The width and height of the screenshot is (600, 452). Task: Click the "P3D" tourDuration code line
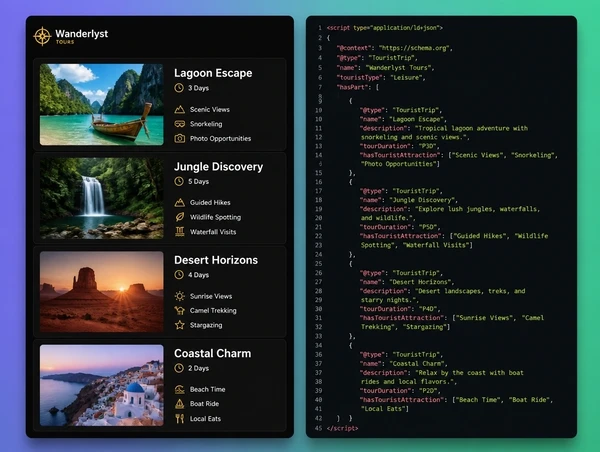pyautogui.click(x=399, y=146)
